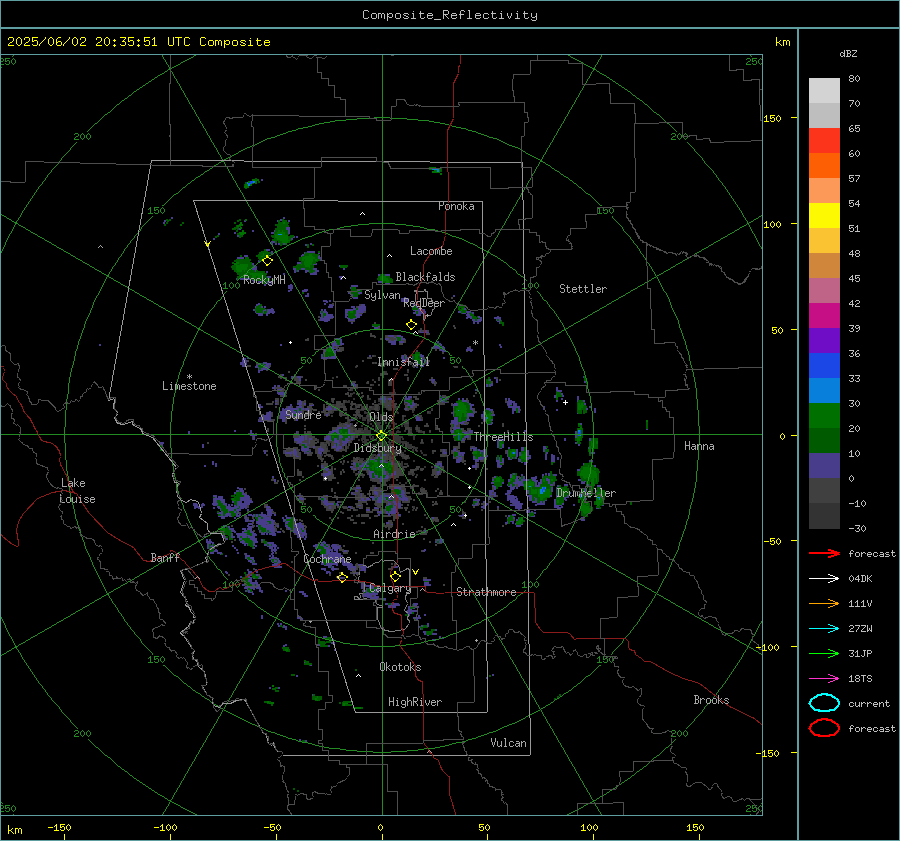Click the Vulcan city label

point(508,743)
